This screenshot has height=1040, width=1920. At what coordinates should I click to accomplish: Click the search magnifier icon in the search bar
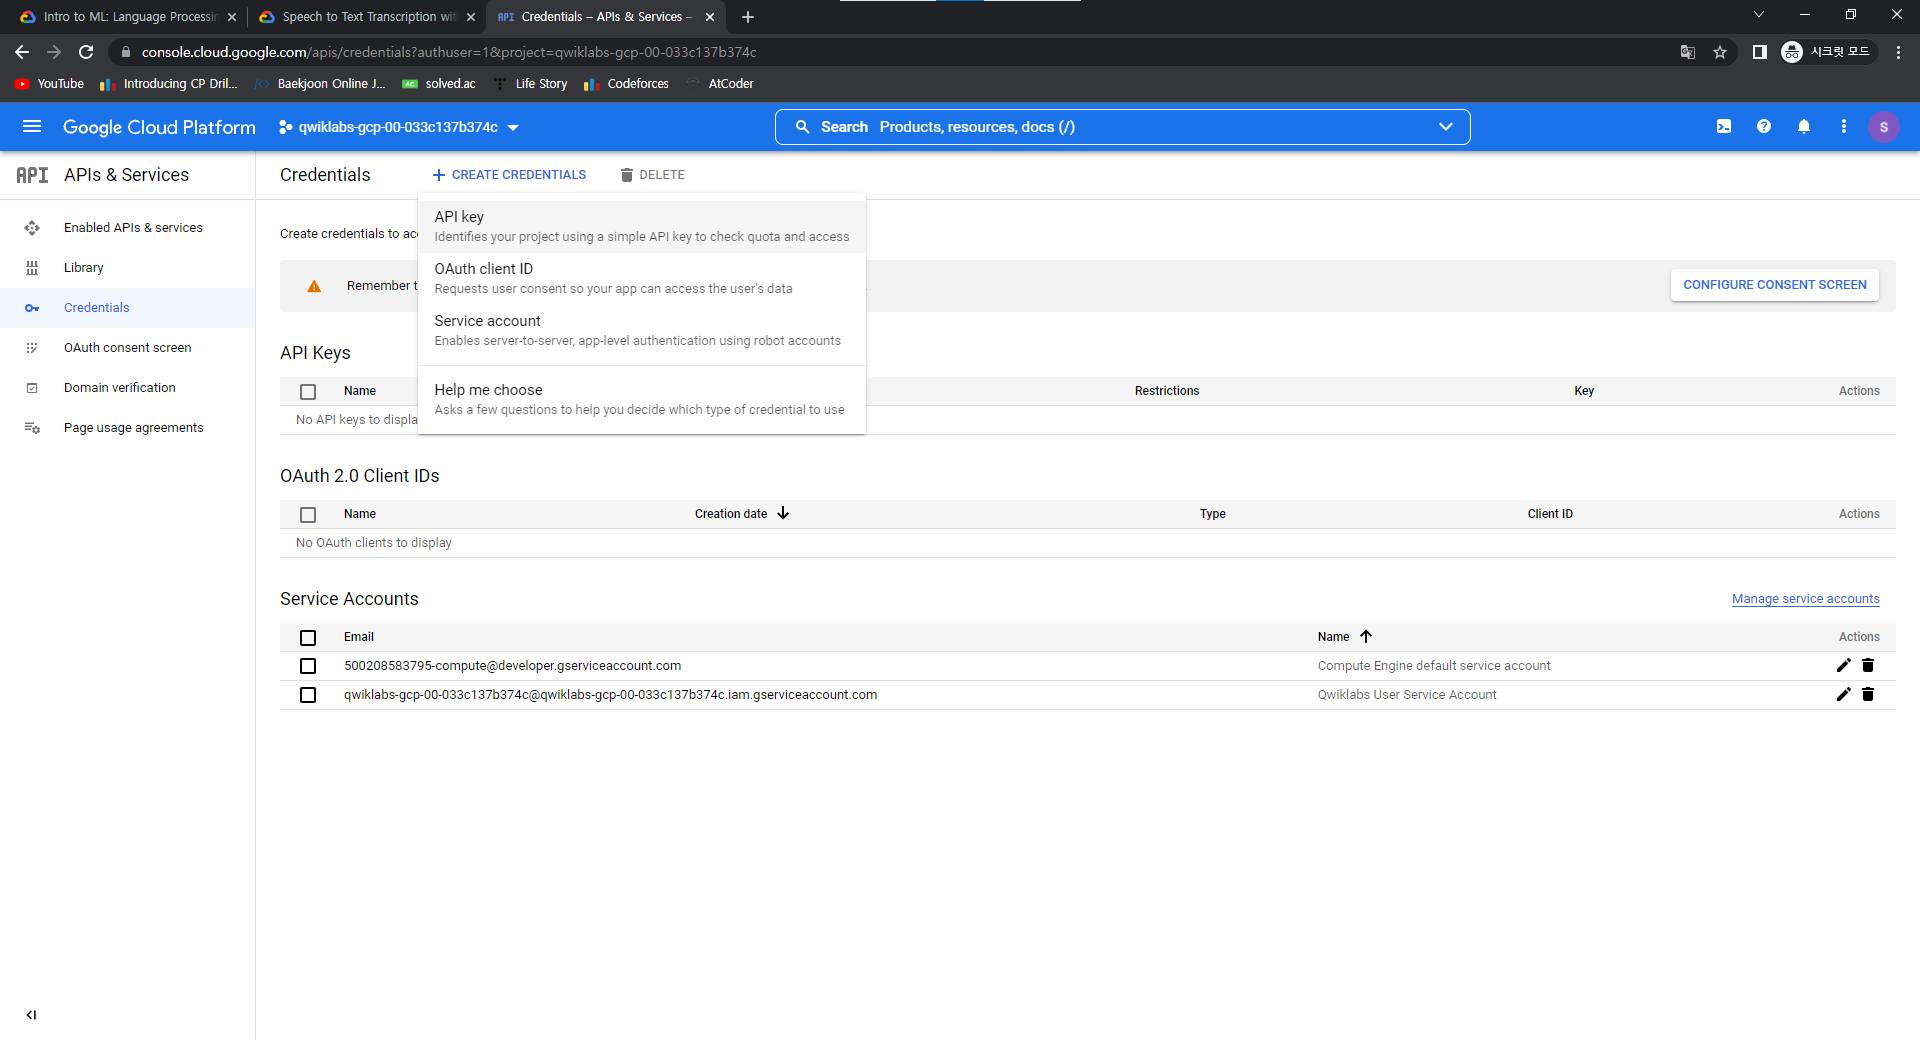click(x=802, y=127)
